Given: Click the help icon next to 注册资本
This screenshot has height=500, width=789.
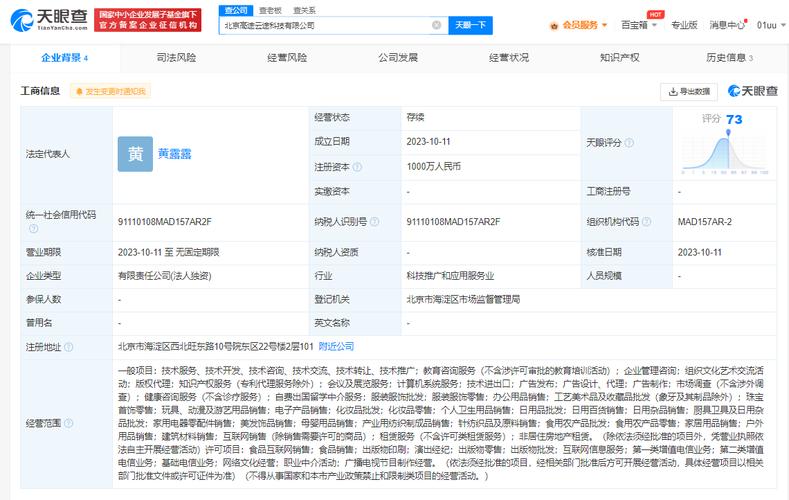Looking at the screenshot, I should click(357, 166).
